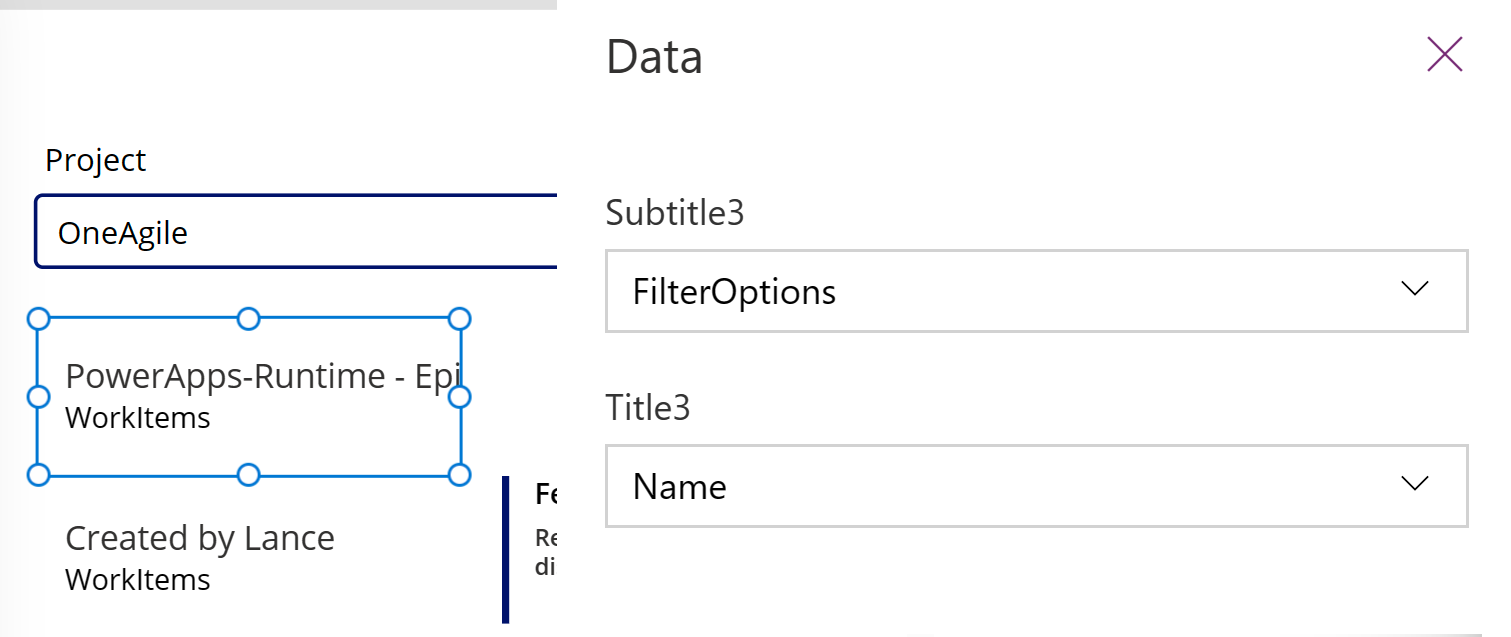Click the top-right selection resize handle
Screen dimensions: 1511x637
coord(459,319)
